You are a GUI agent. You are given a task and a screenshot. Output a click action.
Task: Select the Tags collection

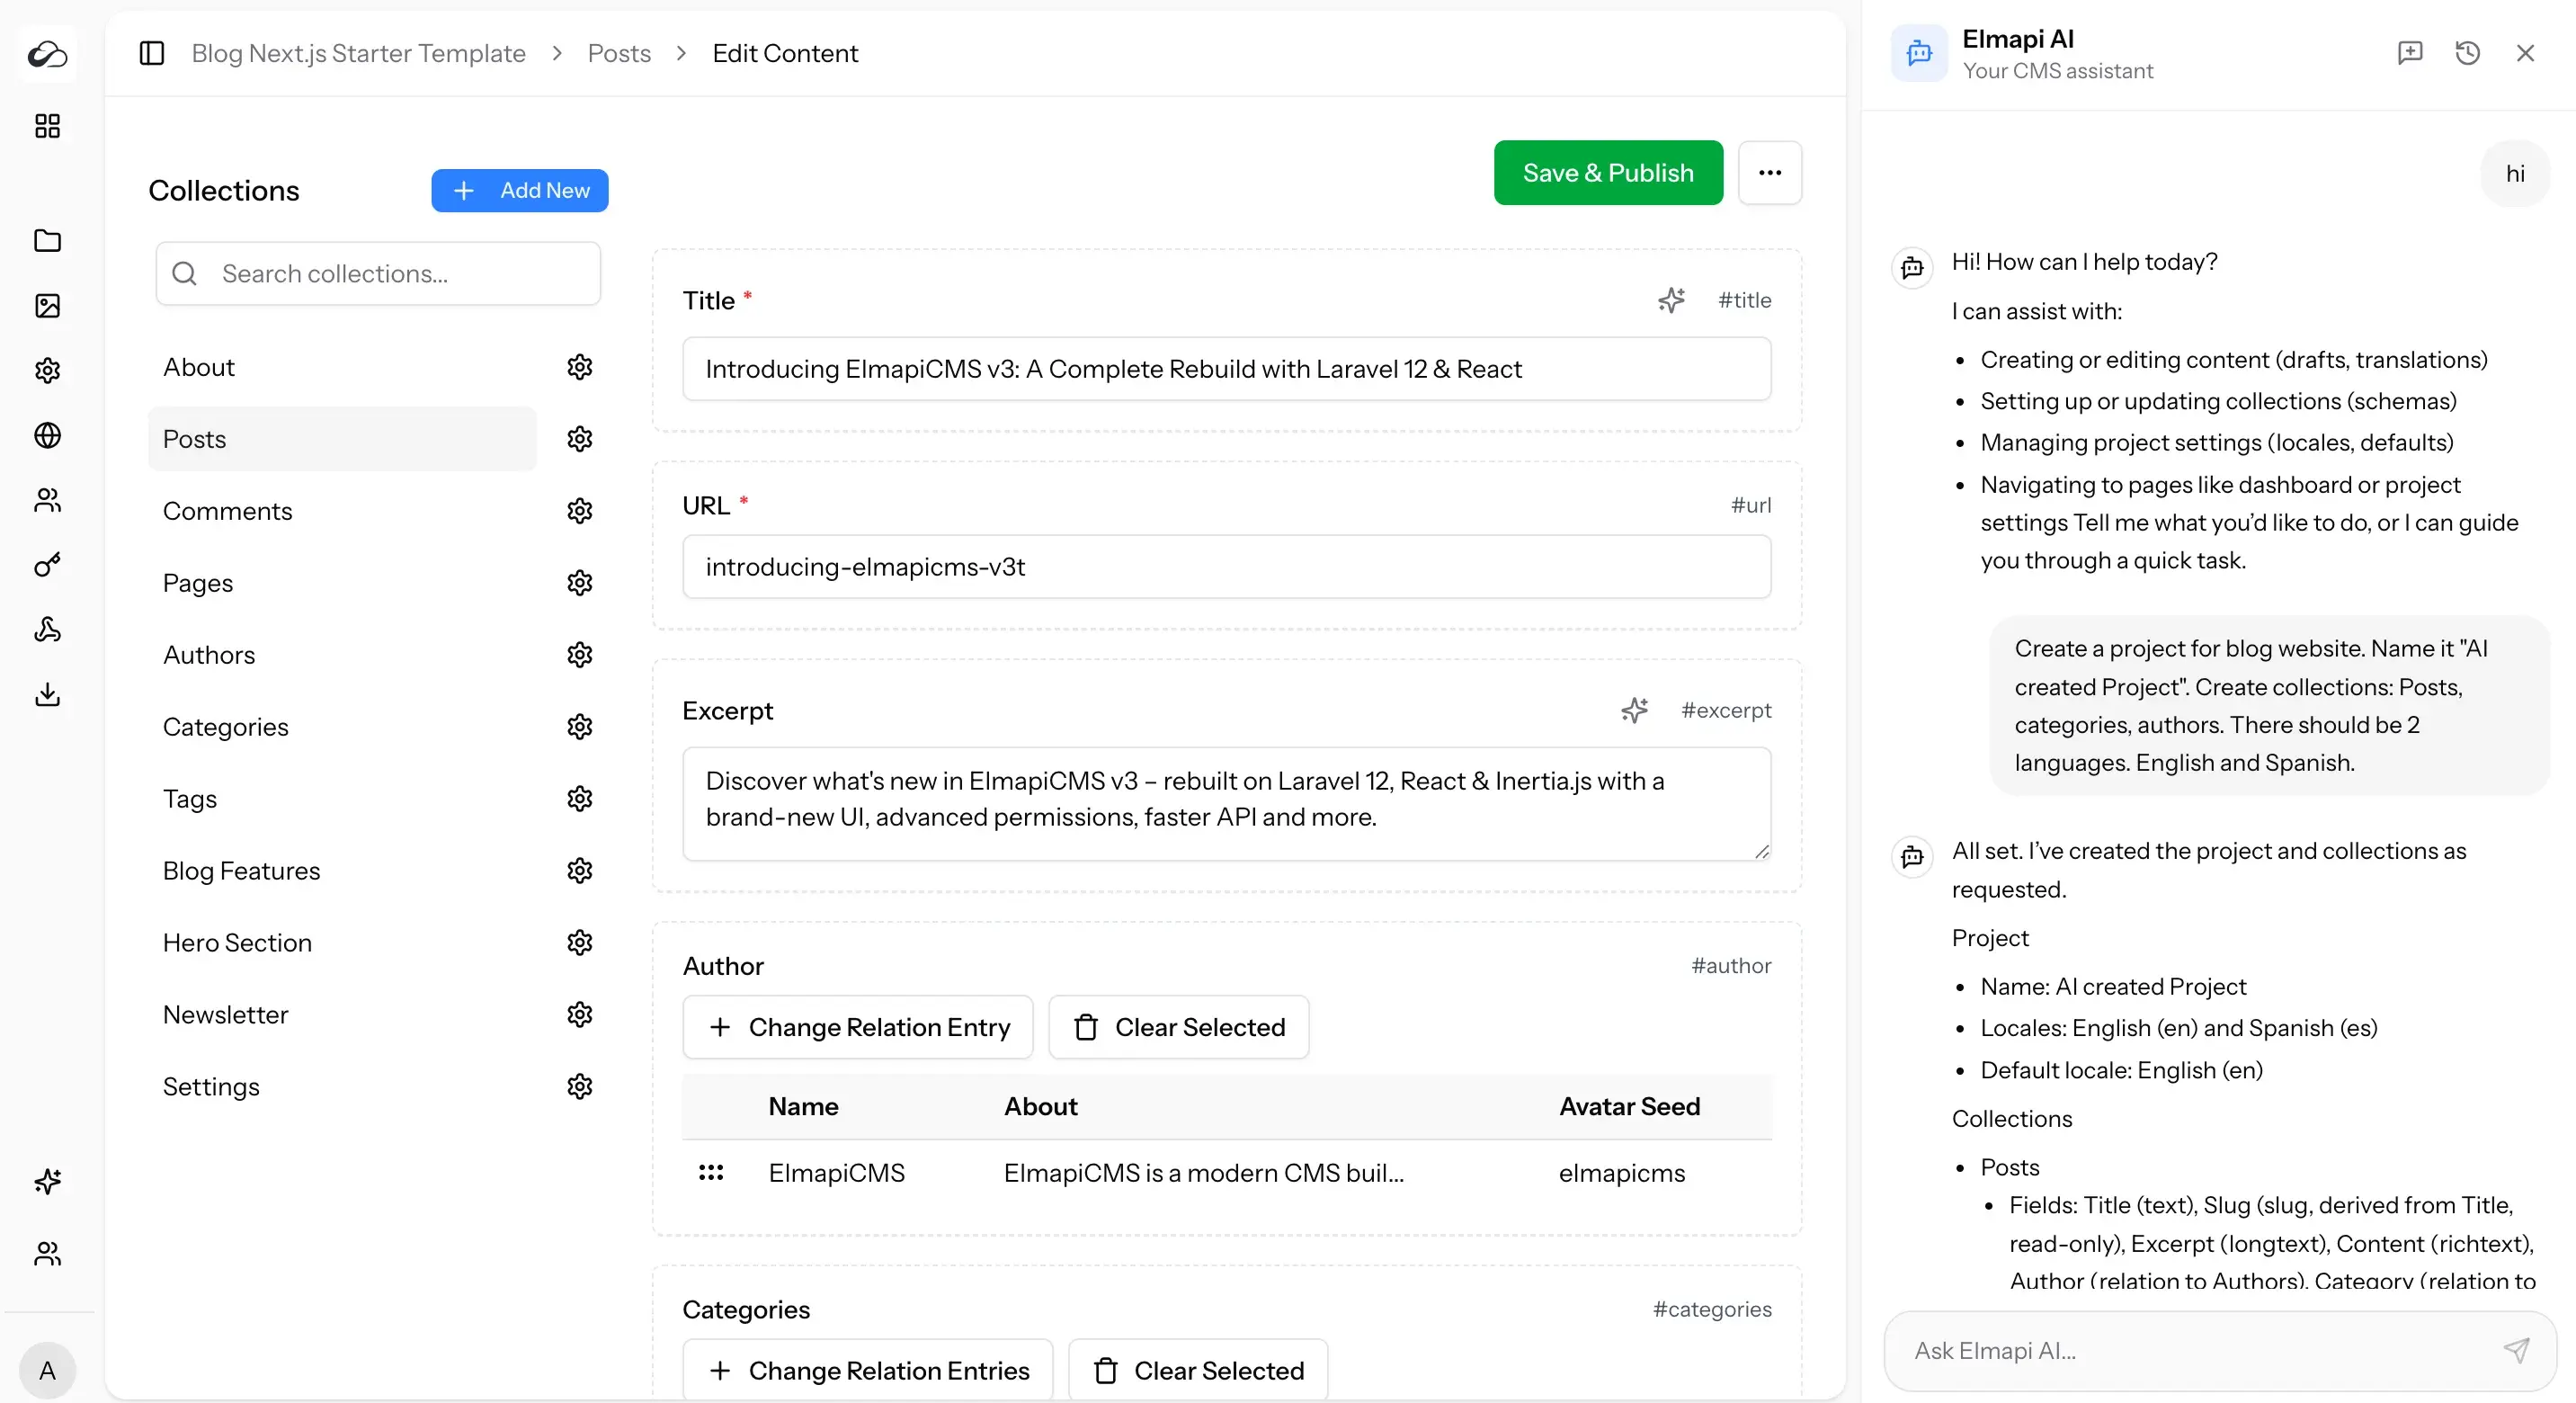(x=342, y=799)
